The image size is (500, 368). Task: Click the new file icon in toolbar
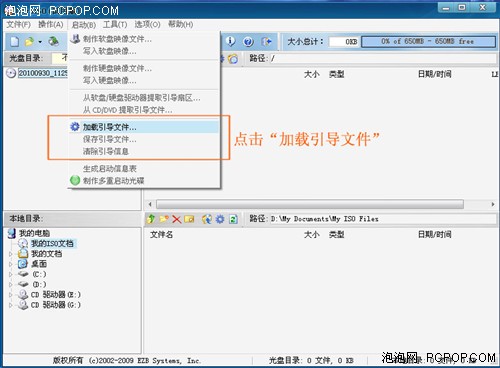[14, 42]
